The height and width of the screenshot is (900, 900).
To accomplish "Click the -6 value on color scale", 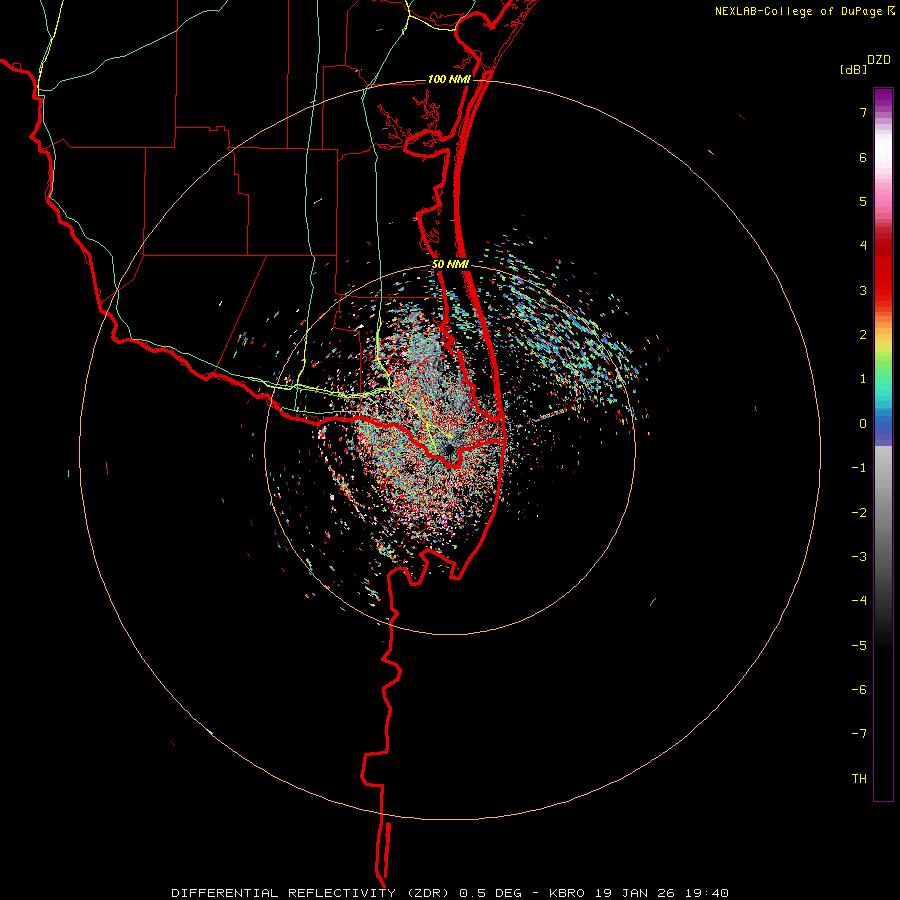I will pyautogui.click(x=859, y=690).
